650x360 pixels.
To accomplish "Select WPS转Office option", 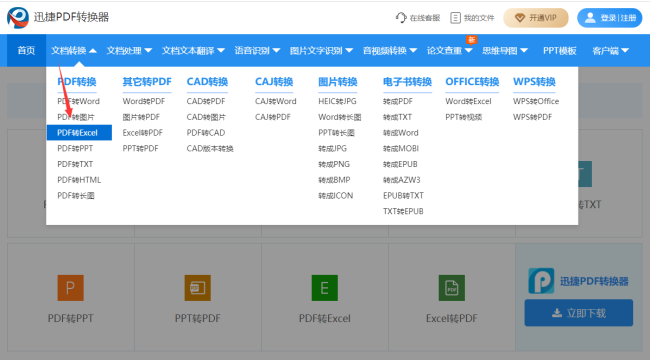I will click(x=536, y=101).
